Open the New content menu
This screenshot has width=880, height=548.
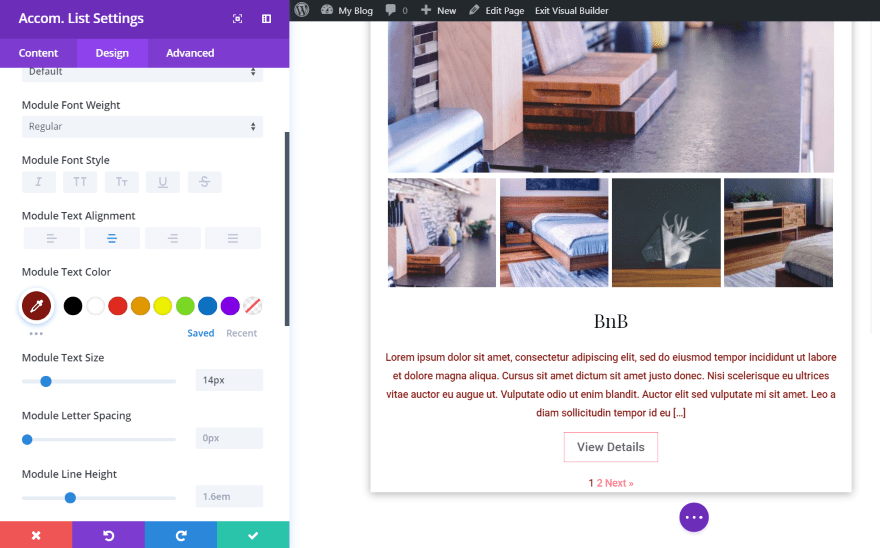tap(438, 10)
